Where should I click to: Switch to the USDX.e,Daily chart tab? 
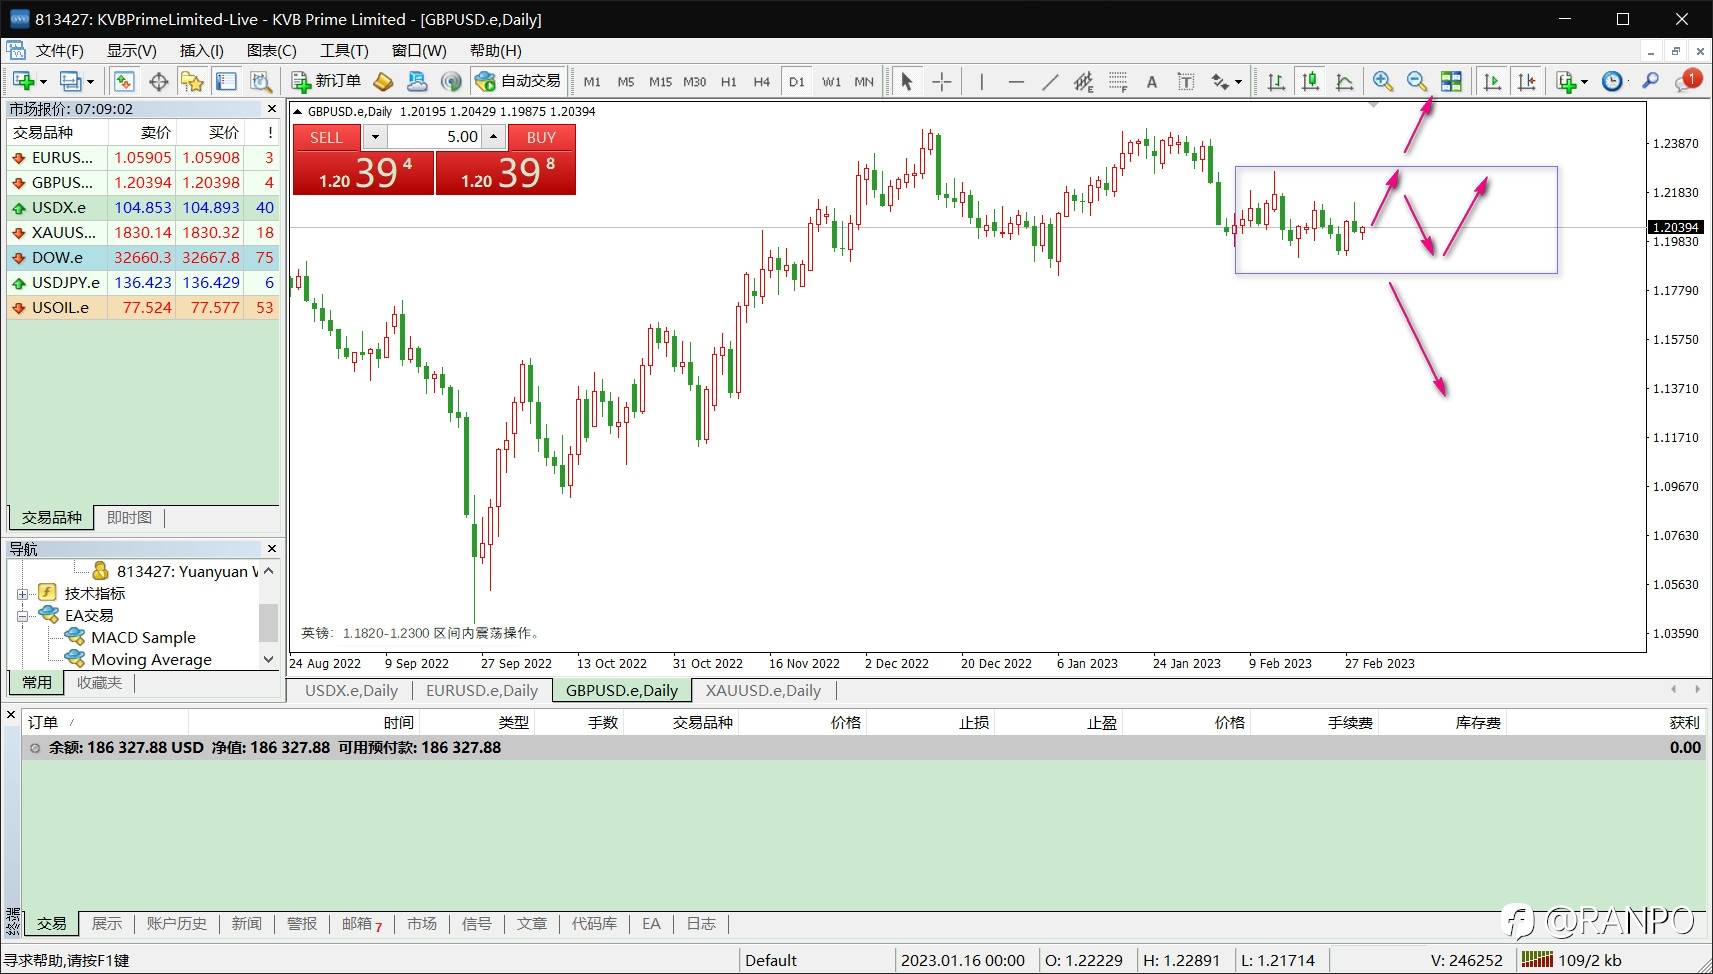pos(351,690)
